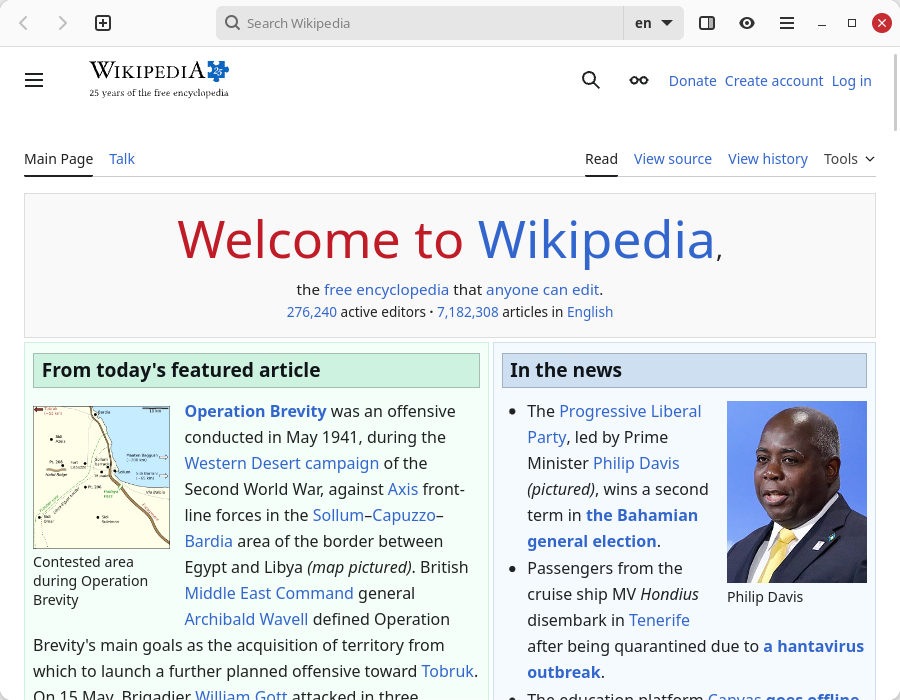Screen dimensions: 900x700
Task: Click Create account link
Action: [774, 81]
